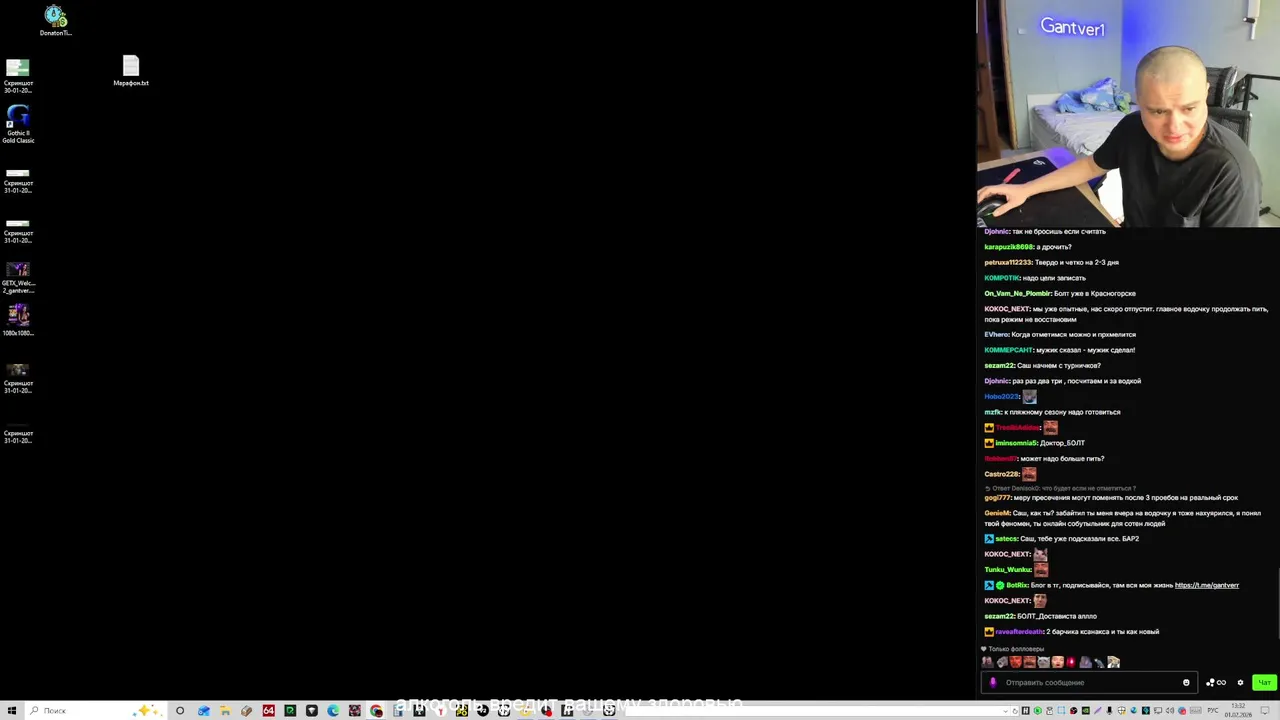Viewport: 1280px width, 720px height.
Task: Open the t.me/gantverr link in chat
Action: (x=1207, y=585)
